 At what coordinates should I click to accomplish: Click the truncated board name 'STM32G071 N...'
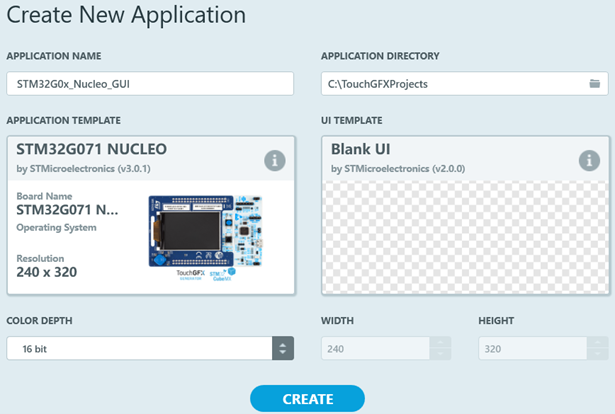pos(67,210)
